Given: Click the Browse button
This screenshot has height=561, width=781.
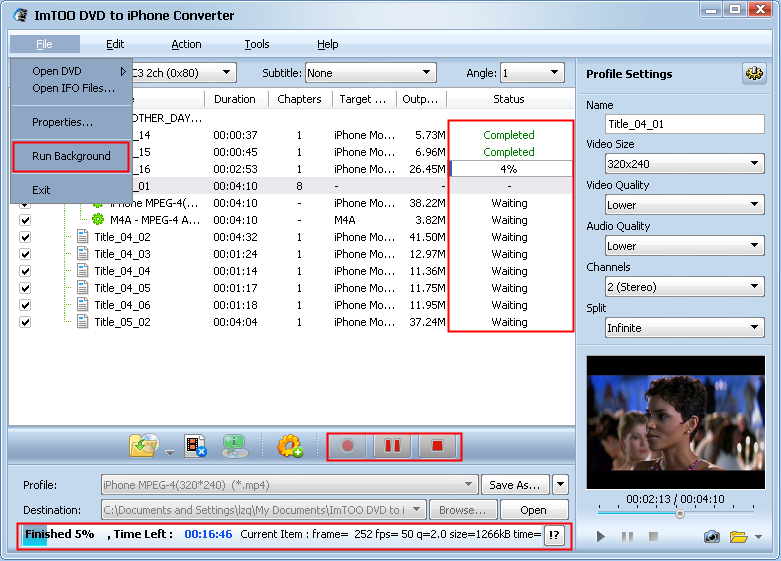Looking at the screenshot, I should point(463,510).
